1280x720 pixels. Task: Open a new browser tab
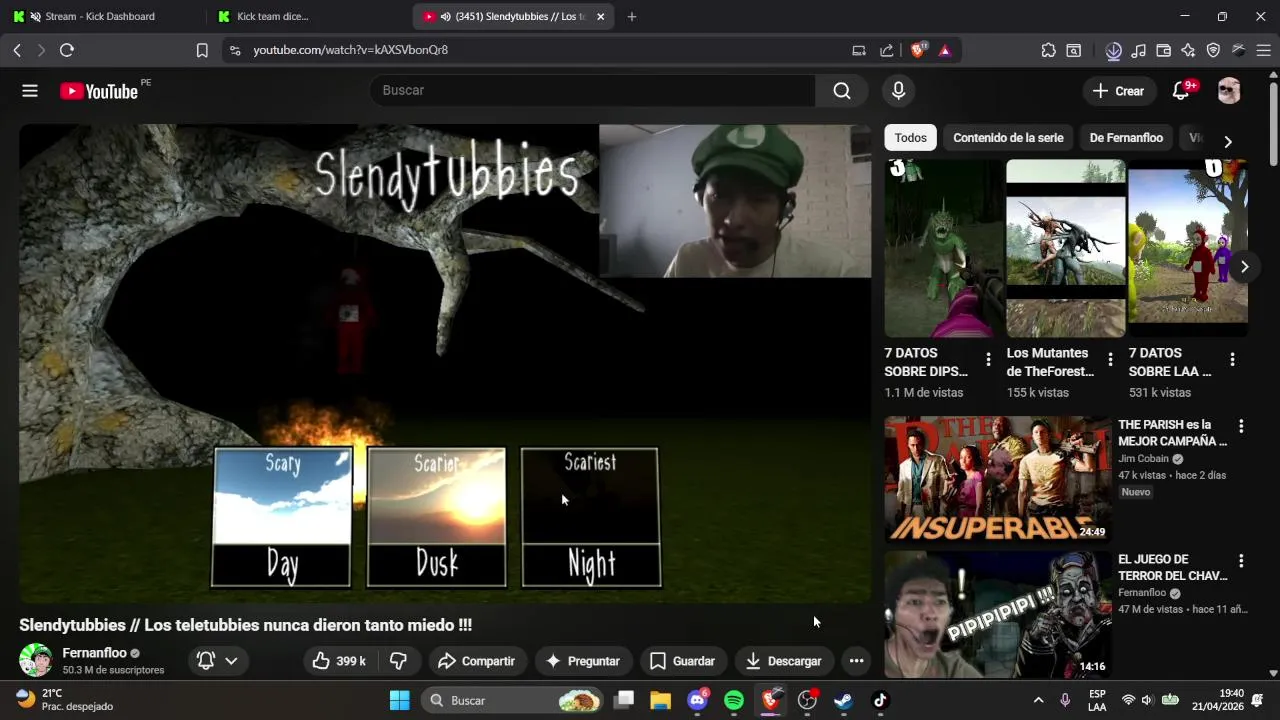click(631, 17)
